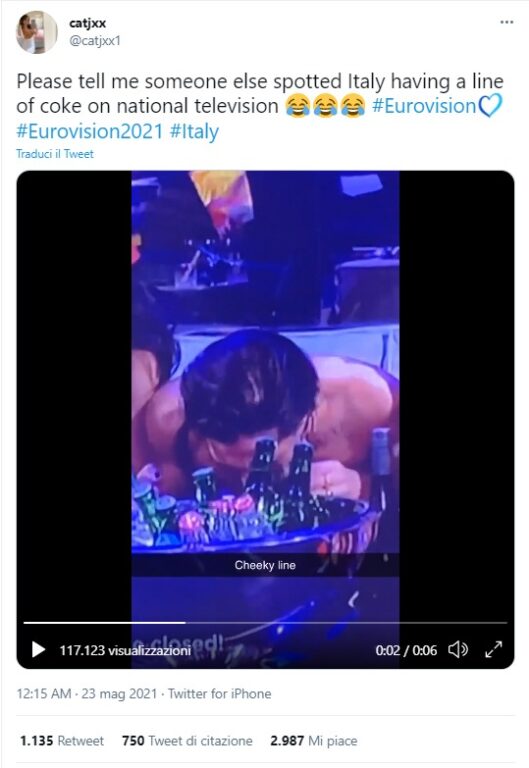Open the three-dot more options menu
The image size is (529, 768).
(x=506, y=22)
